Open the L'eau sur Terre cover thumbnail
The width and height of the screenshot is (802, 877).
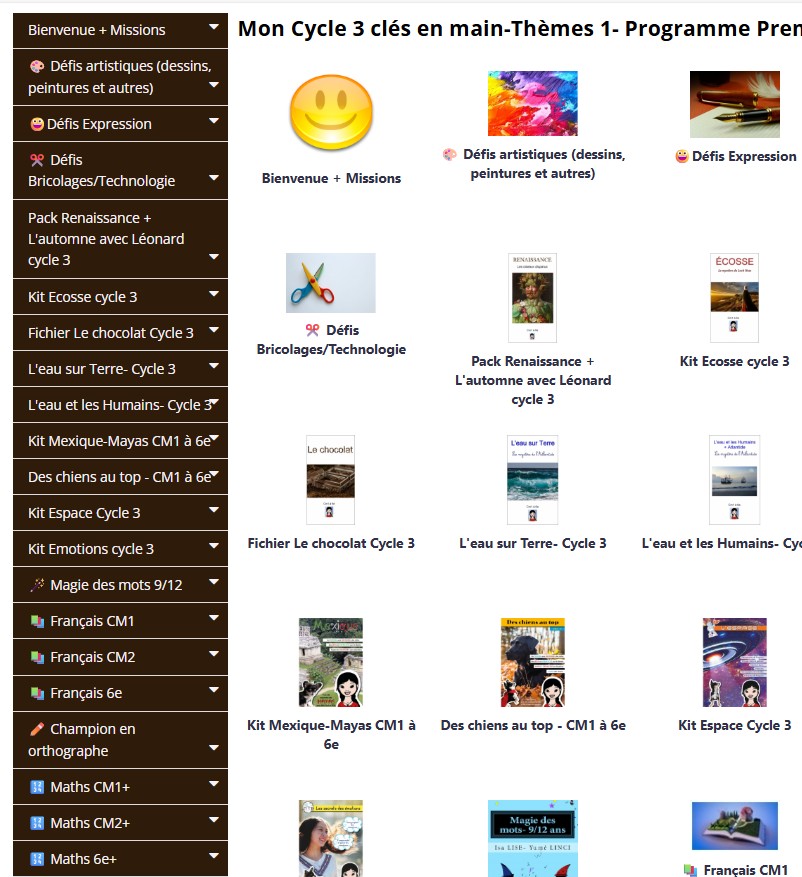(x=532, y=480)
